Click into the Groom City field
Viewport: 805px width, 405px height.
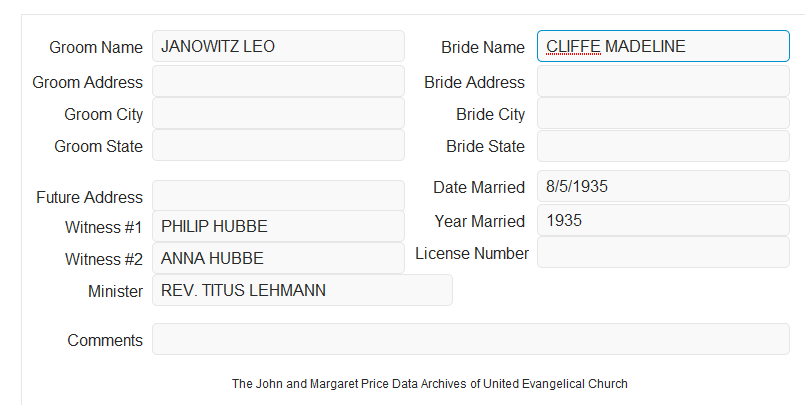(278, 113)
